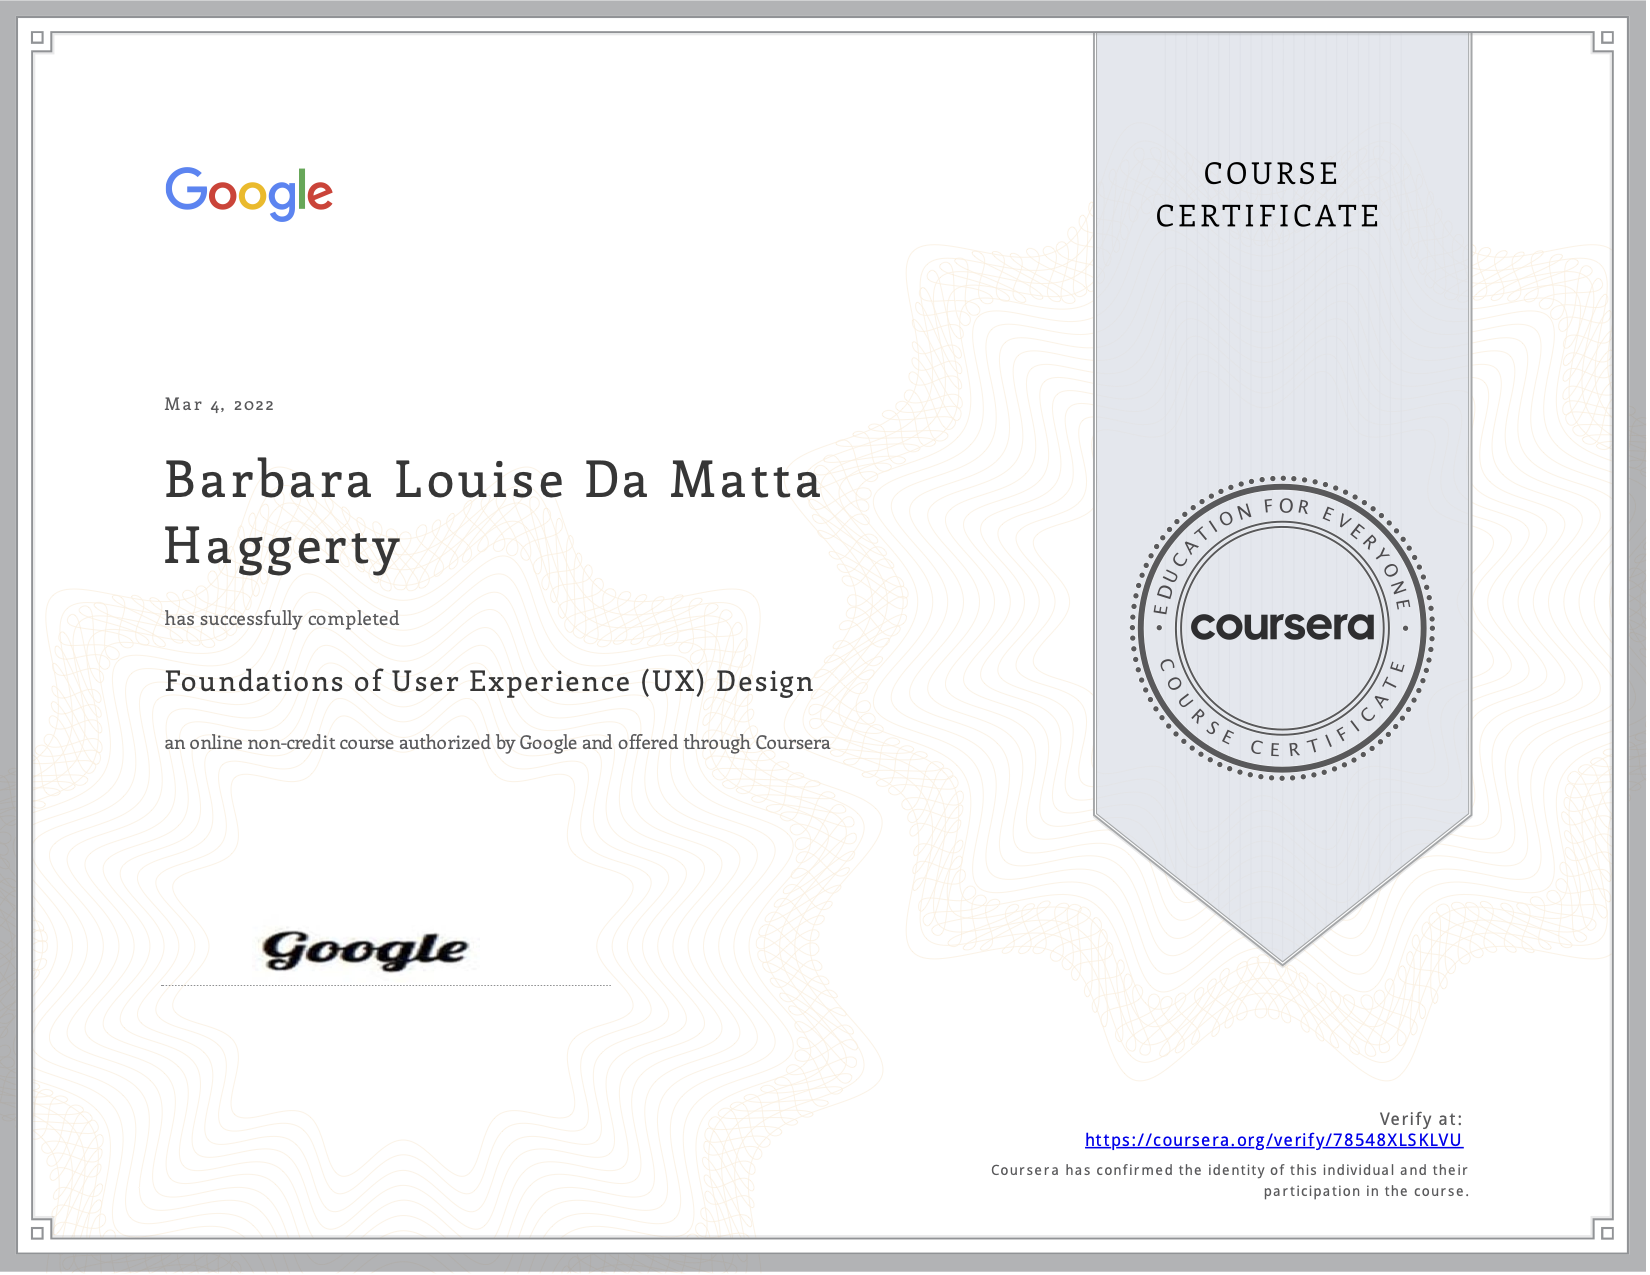The height and width of the screenshot is (1275, 1650).
Task: Click the 'Verify at:' label text
Action: tap(1422, 1120)
